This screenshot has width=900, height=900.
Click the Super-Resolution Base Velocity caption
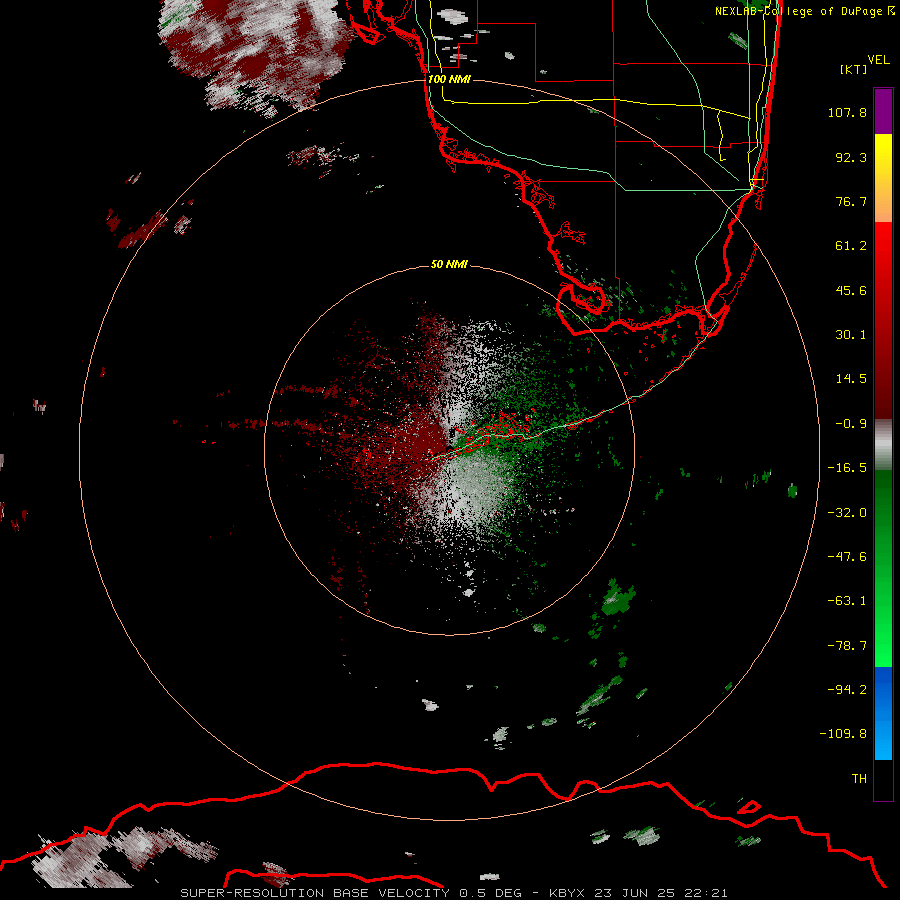454,893
